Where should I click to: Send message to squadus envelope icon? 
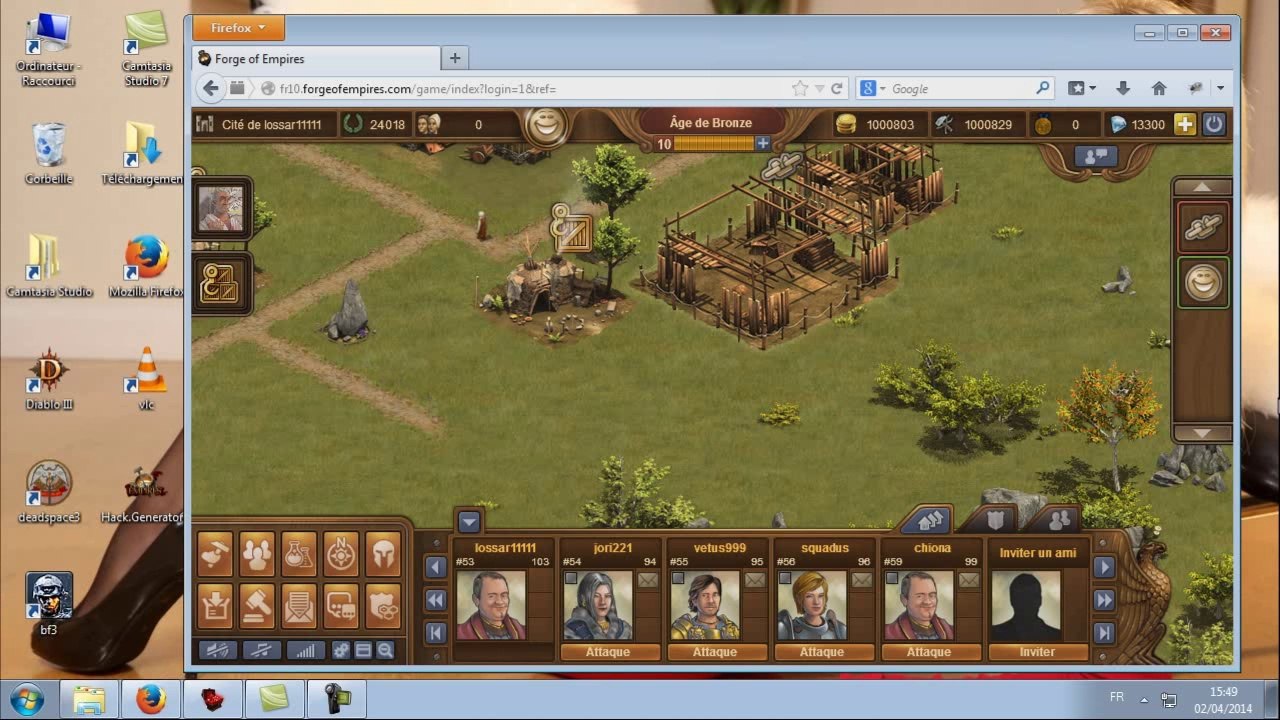point(862,580)
